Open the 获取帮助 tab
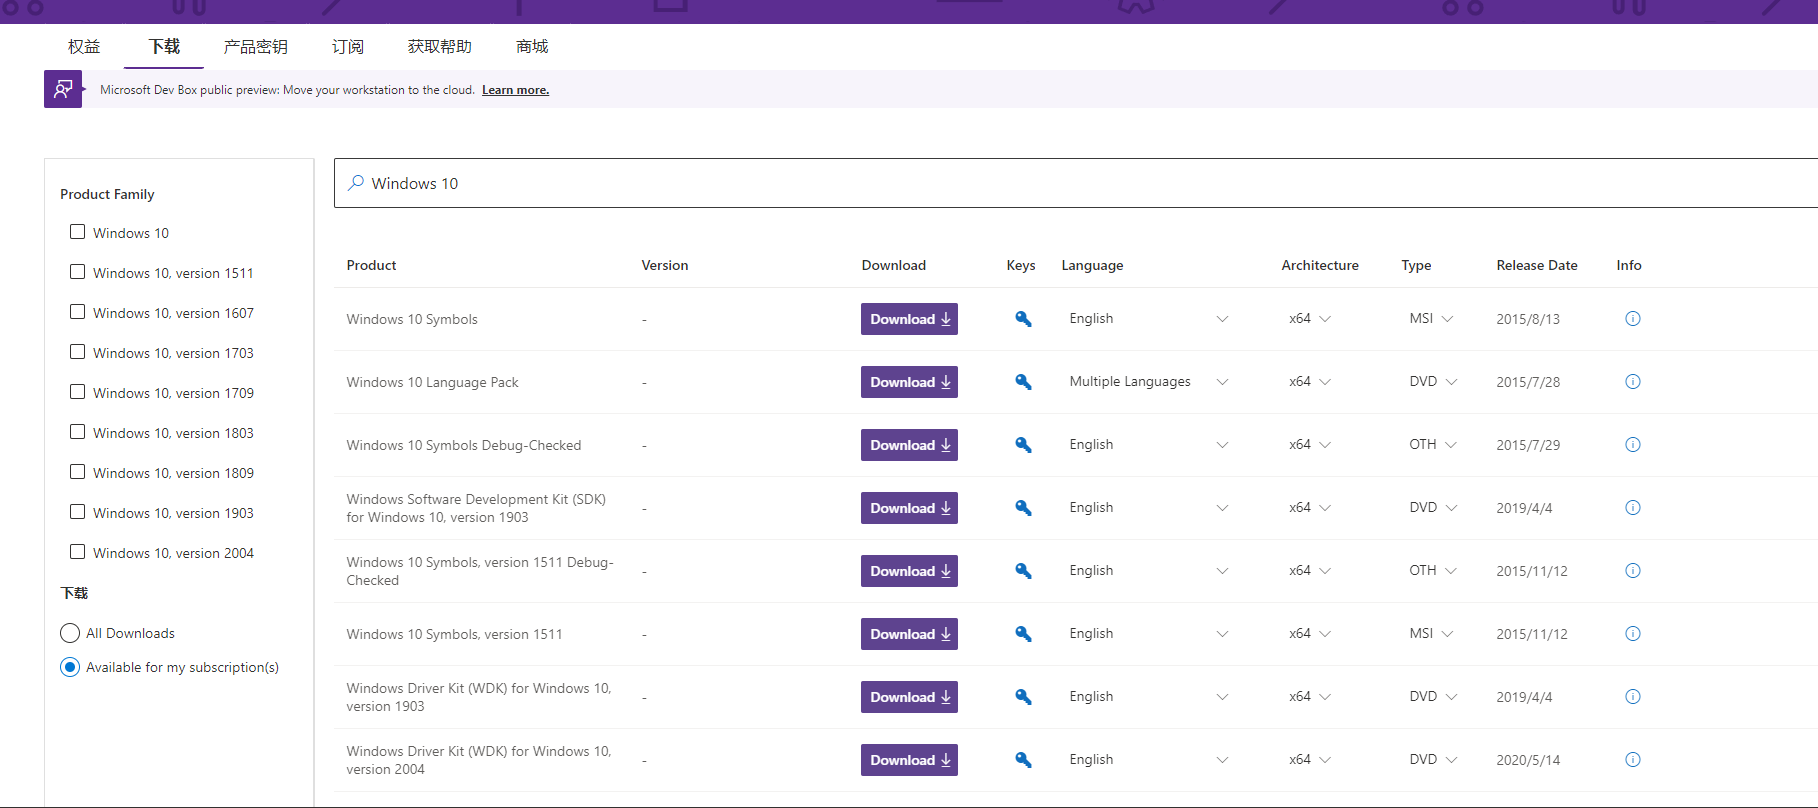The width and height of the screenshot is (1818, 808). tap(440, 47)
